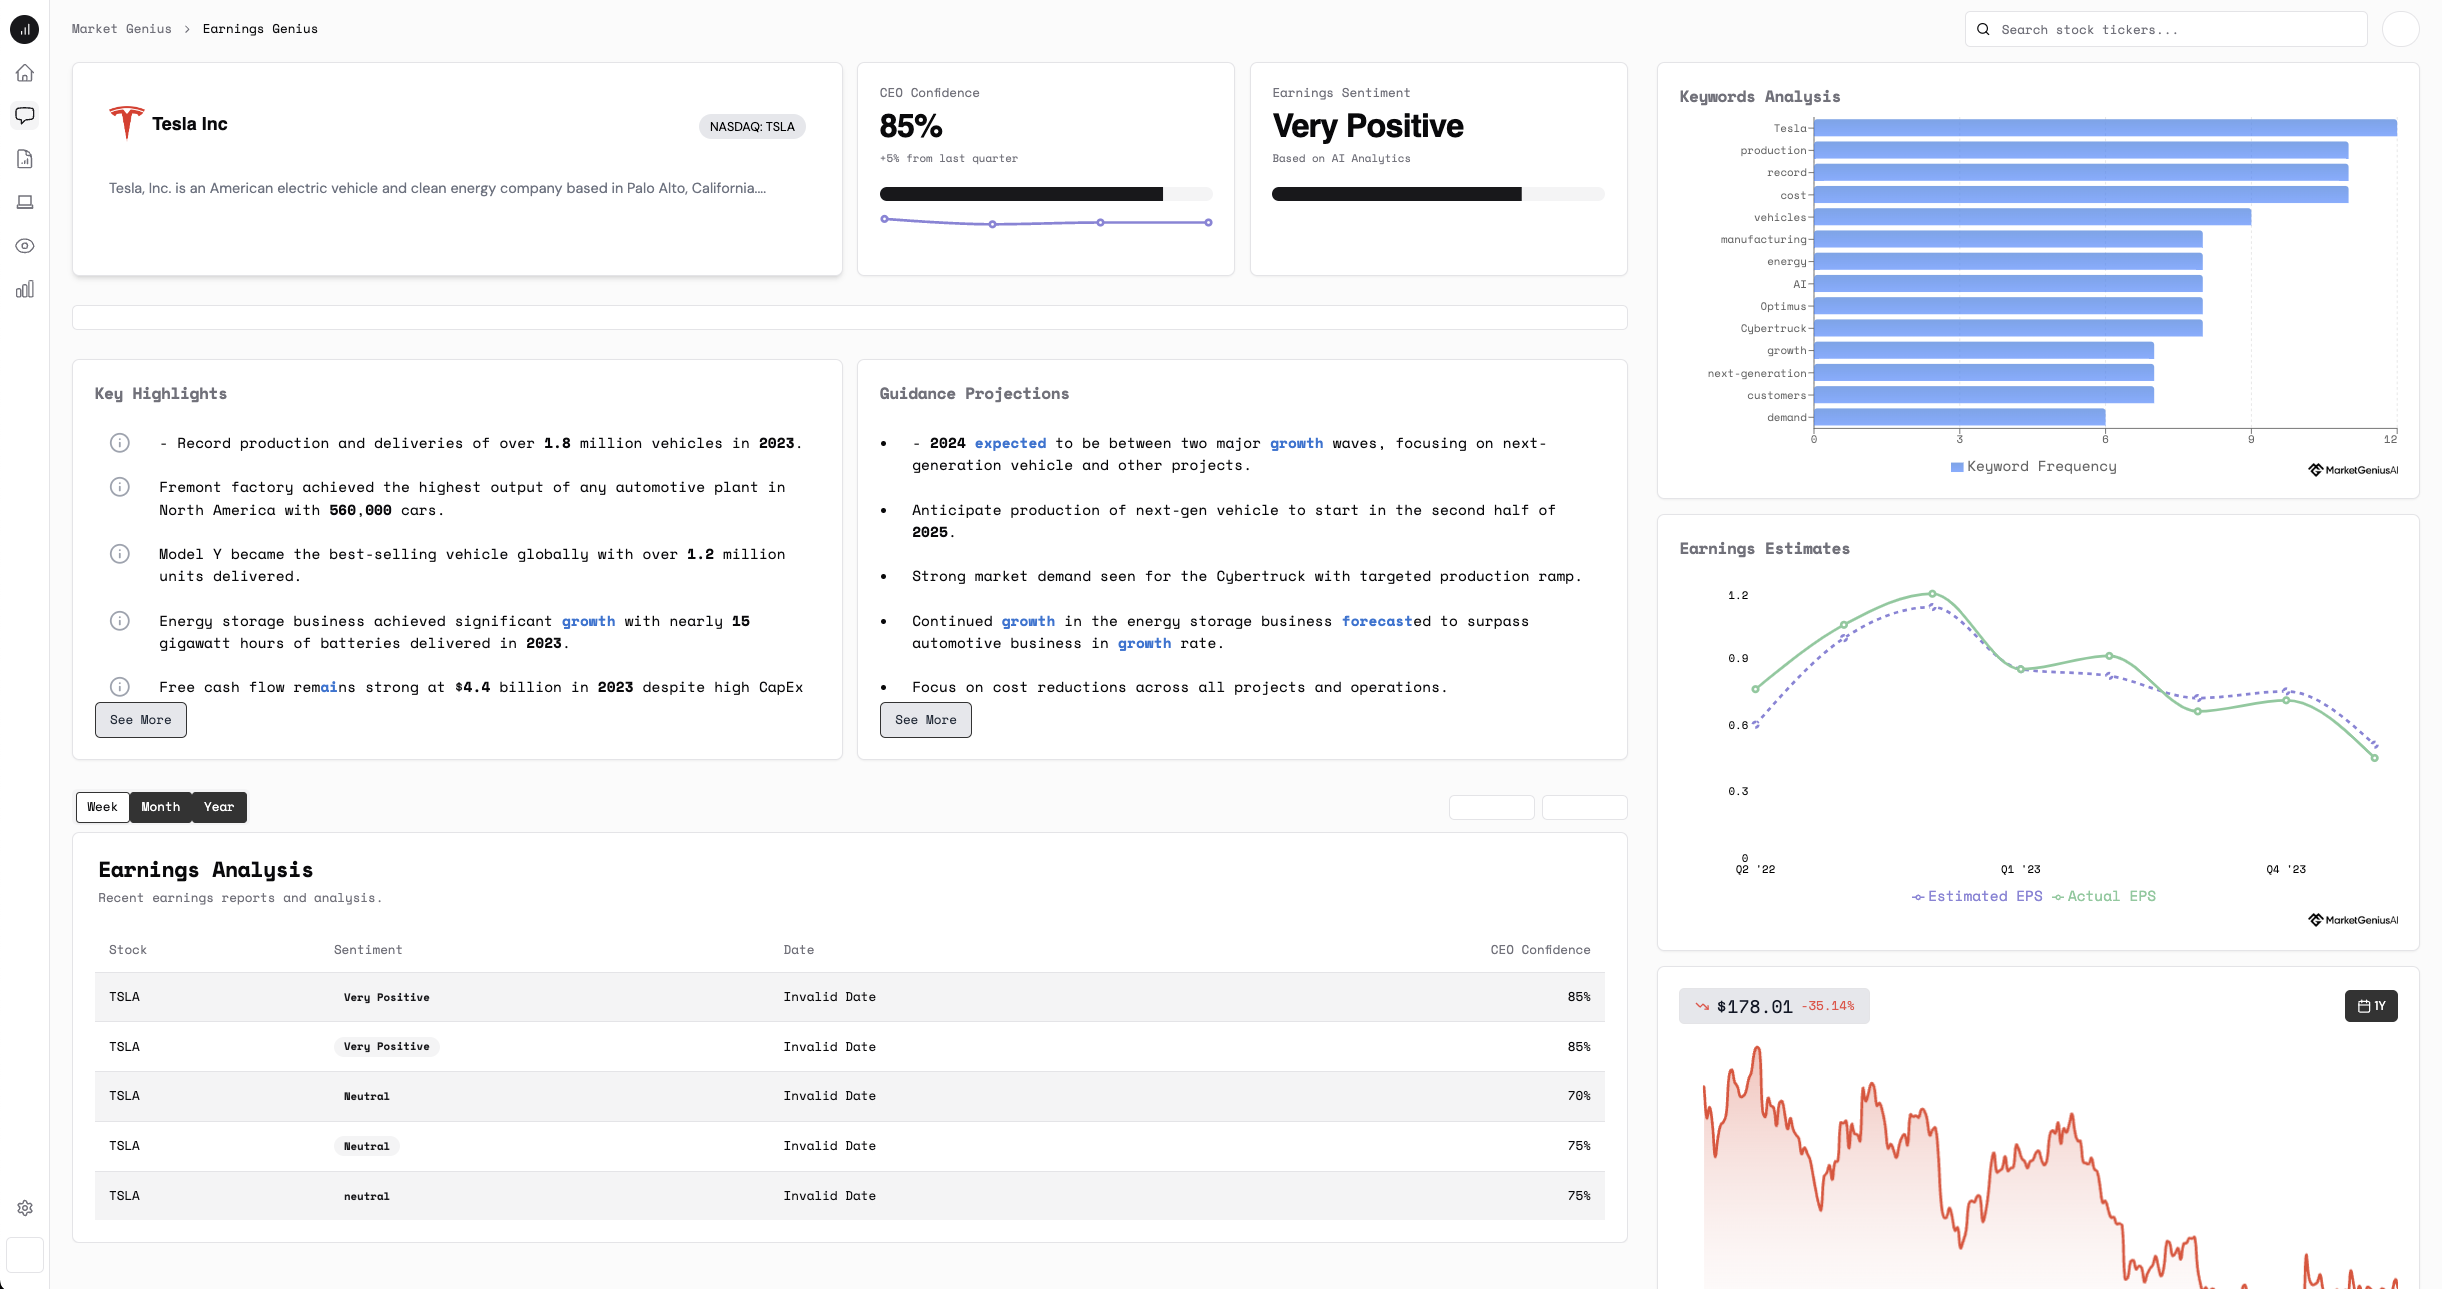Click the -35.14% change value
This screenshot has width=2442, height=1289.
coord(1828,1006)
